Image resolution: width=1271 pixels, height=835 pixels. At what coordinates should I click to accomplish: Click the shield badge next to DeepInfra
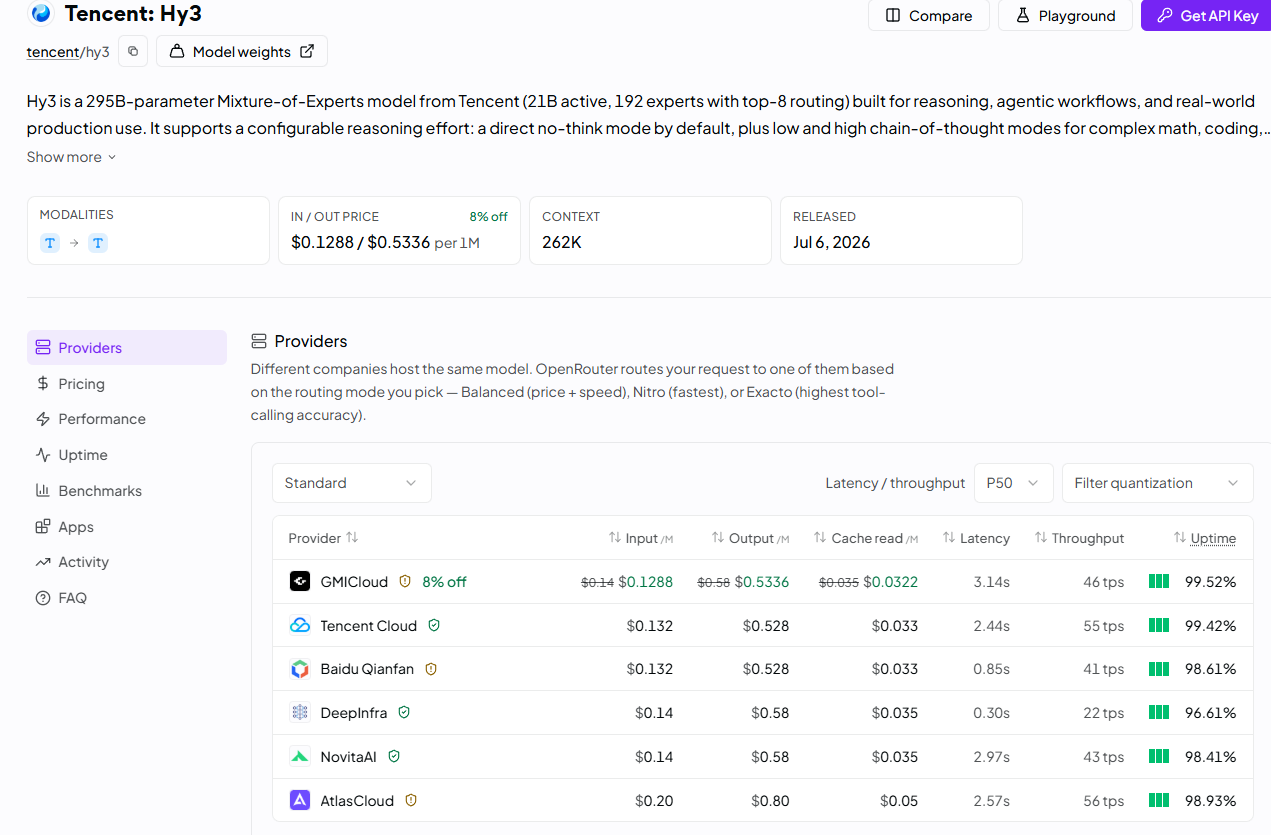[x=404, y=713]
